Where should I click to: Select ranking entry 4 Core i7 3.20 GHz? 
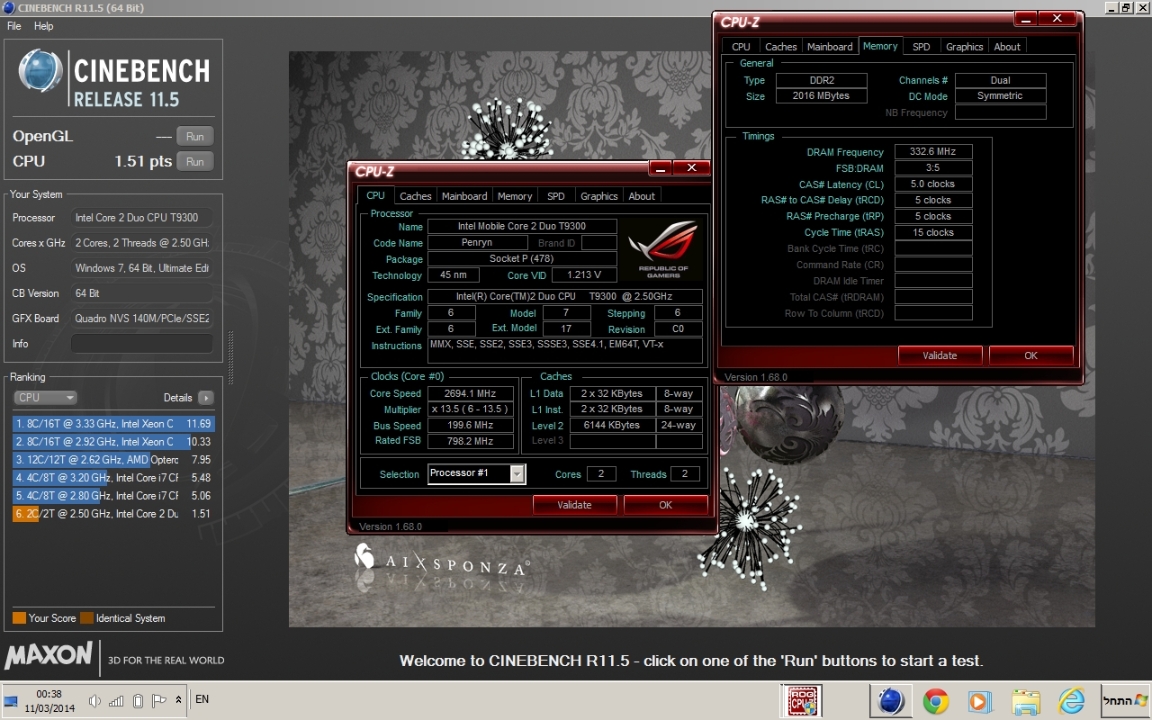113,478
